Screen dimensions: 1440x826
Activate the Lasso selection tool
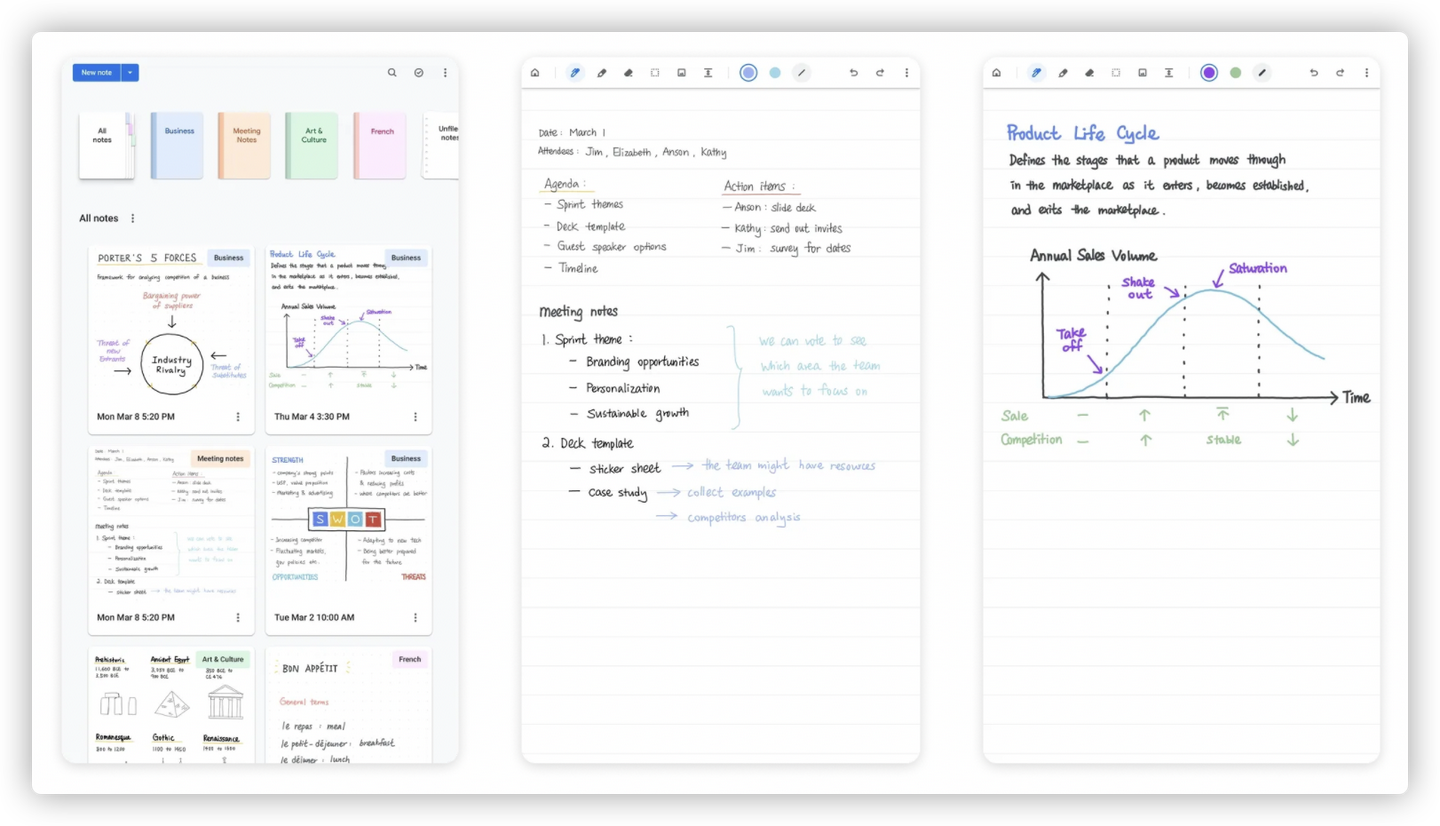pos(654,72)
